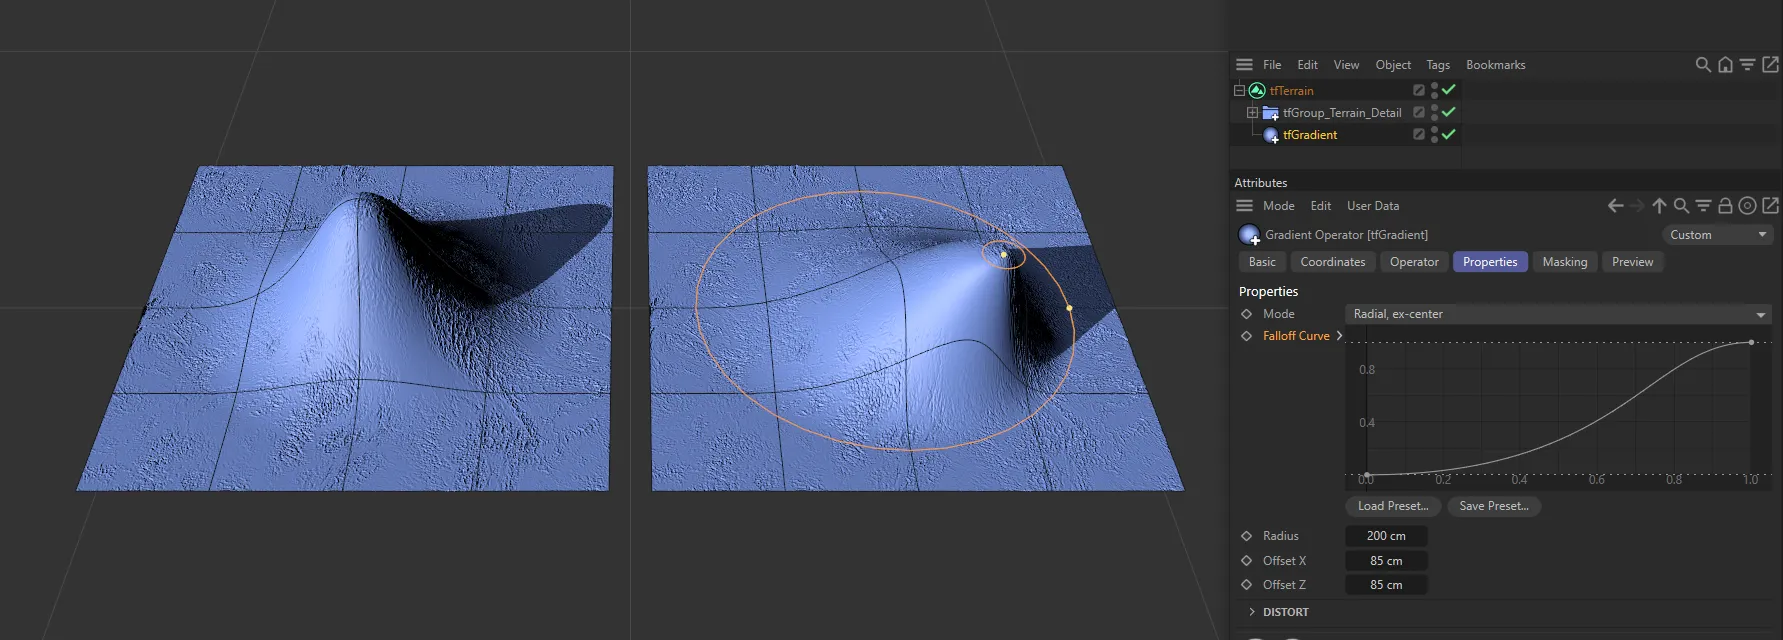
Task: Expand the Falloff Curve arrow
Action: click(1339, 336)
